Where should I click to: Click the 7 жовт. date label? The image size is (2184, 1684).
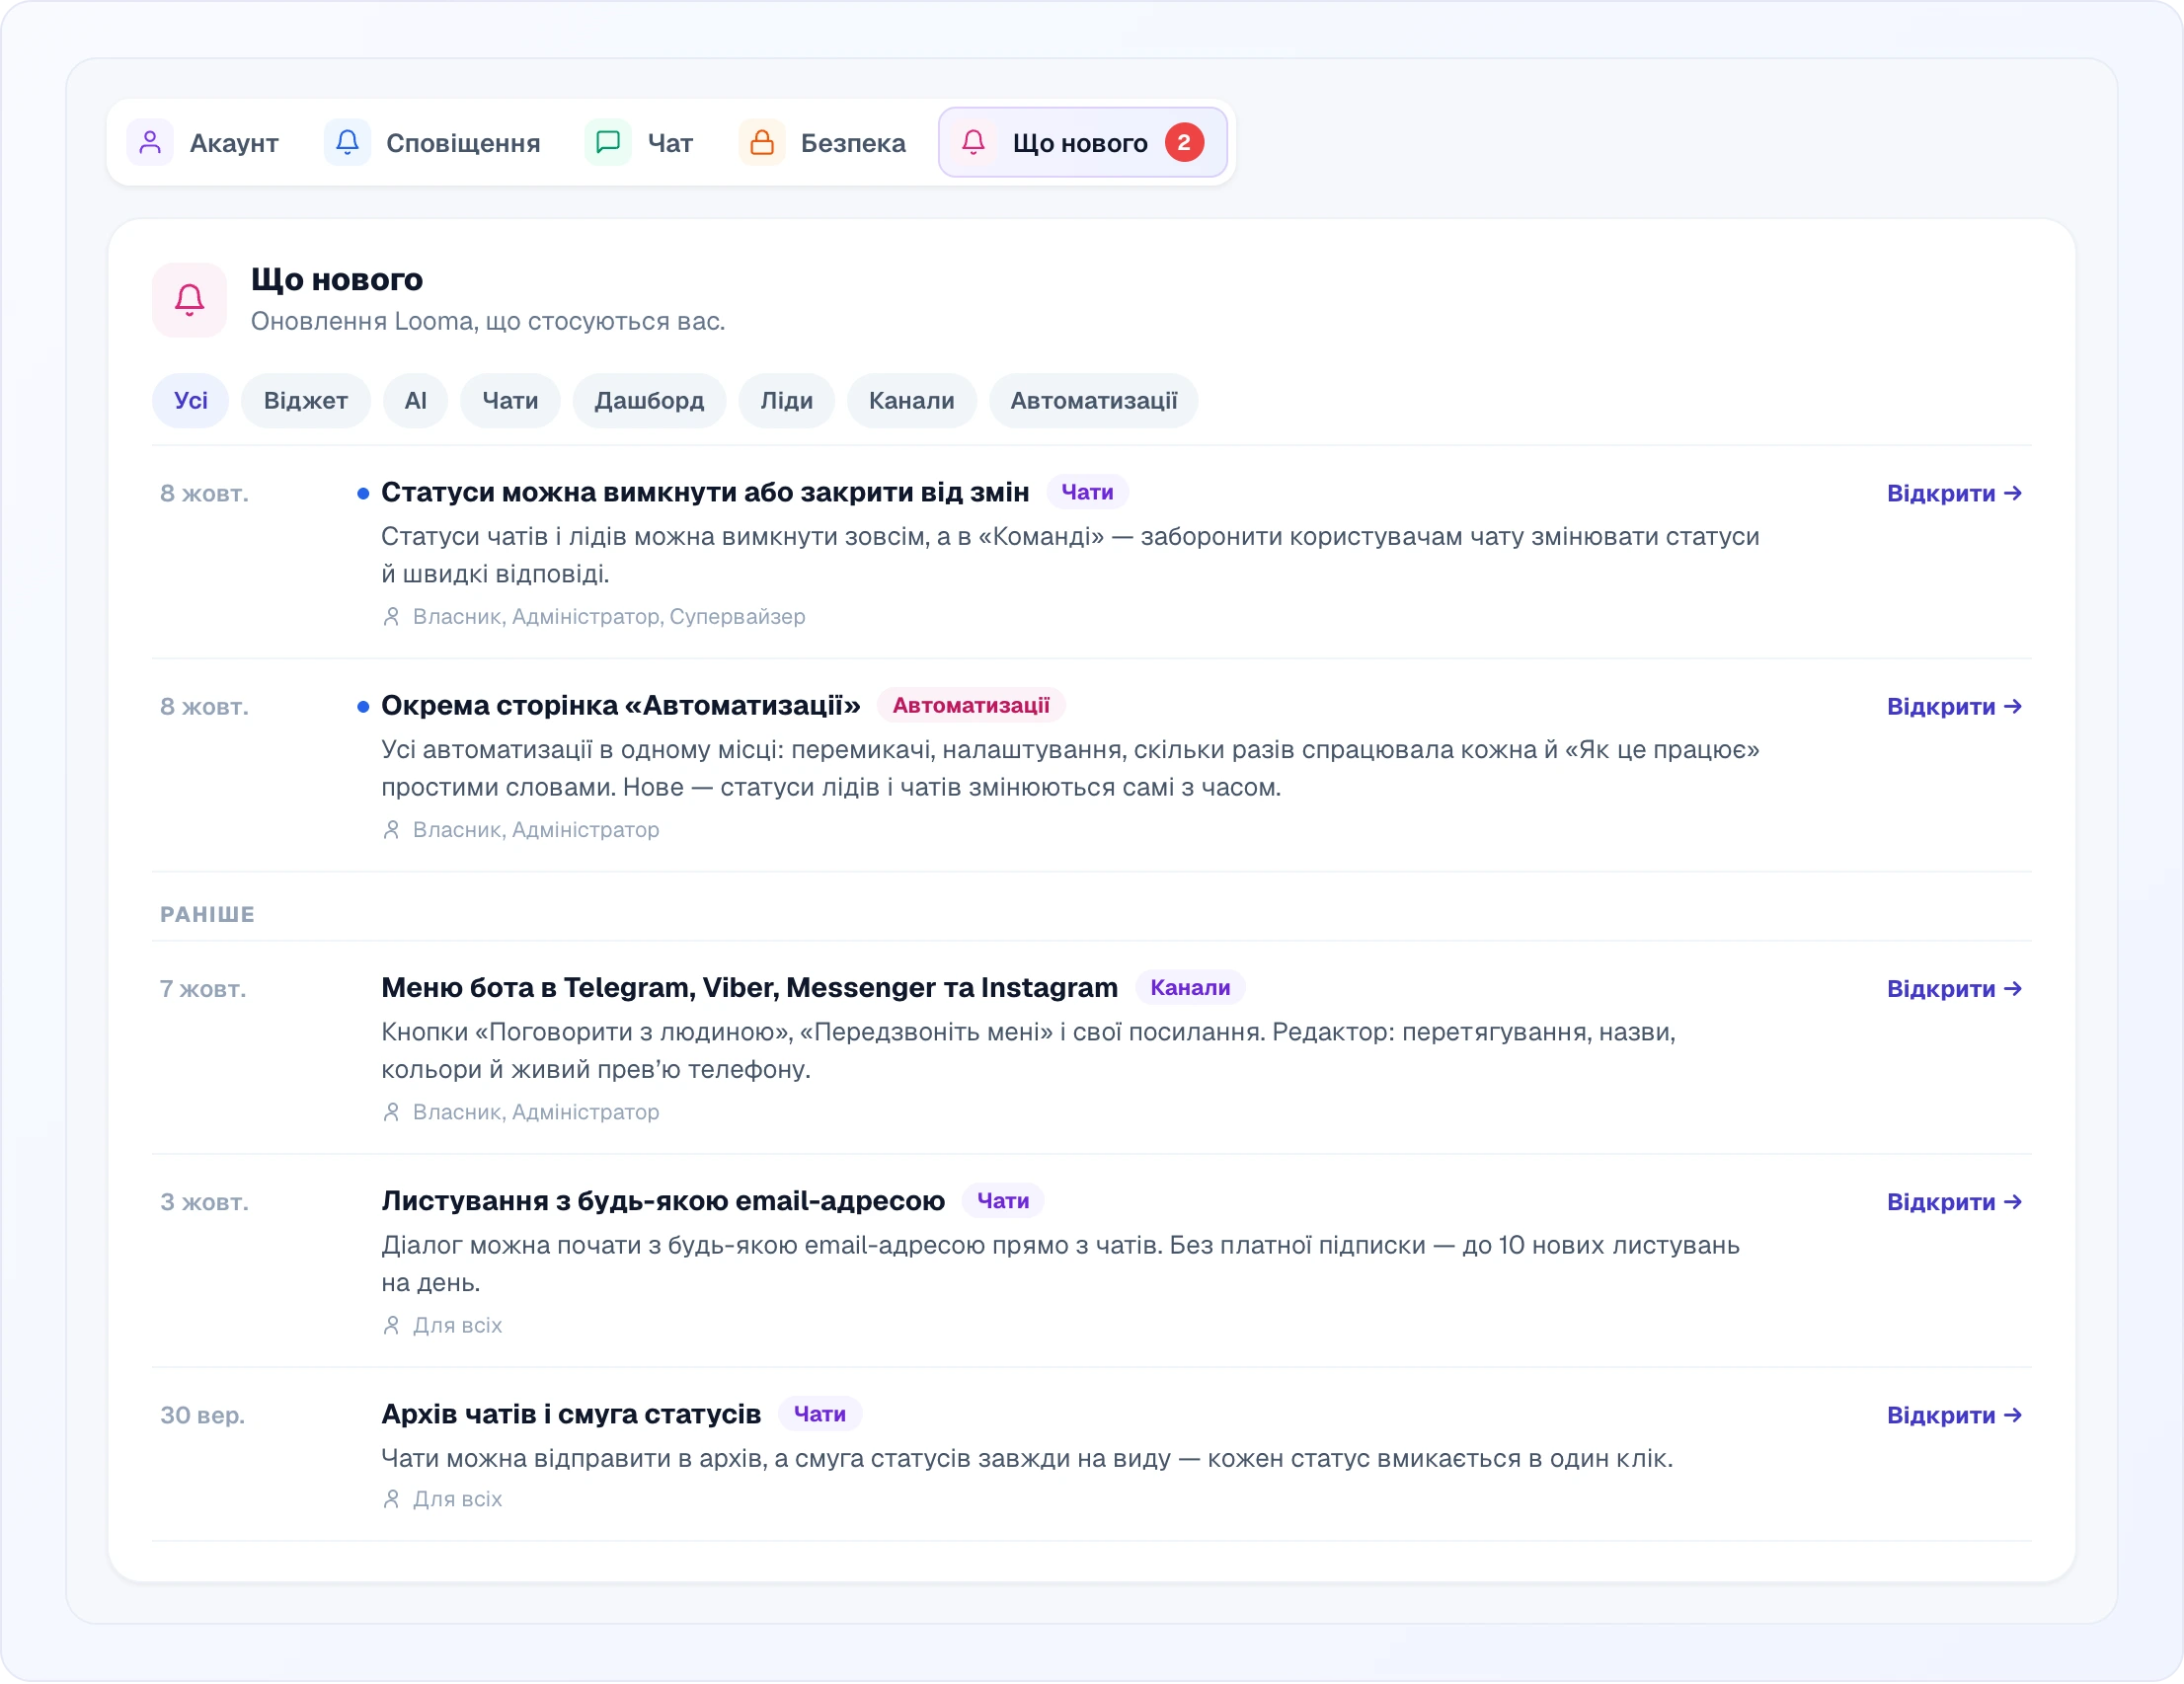203,989
